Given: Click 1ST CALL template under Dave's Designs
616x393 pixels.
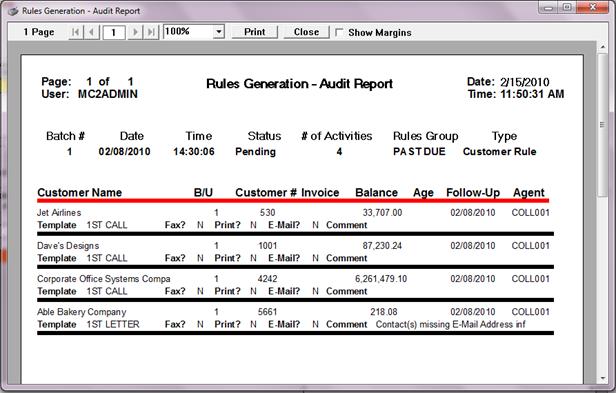Looking at the screenshot, I should pyautogui.click(x=107, y=258).
